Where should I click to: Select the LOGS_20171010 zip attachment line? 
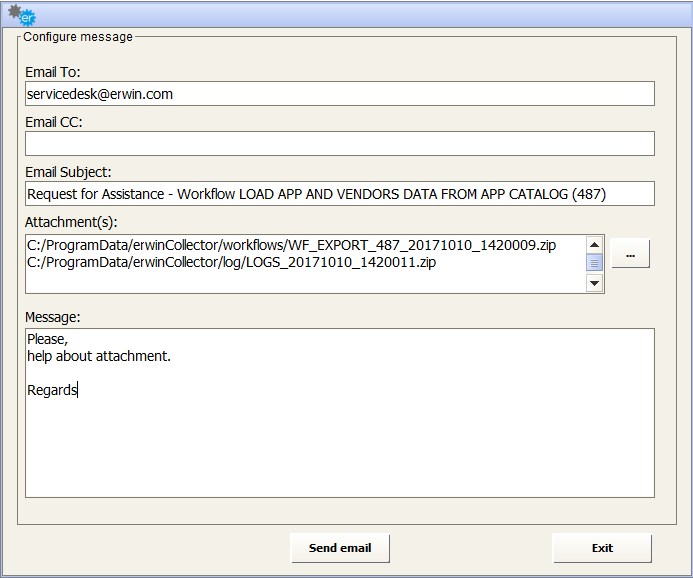pyautogui.click(x=232, y=263)
